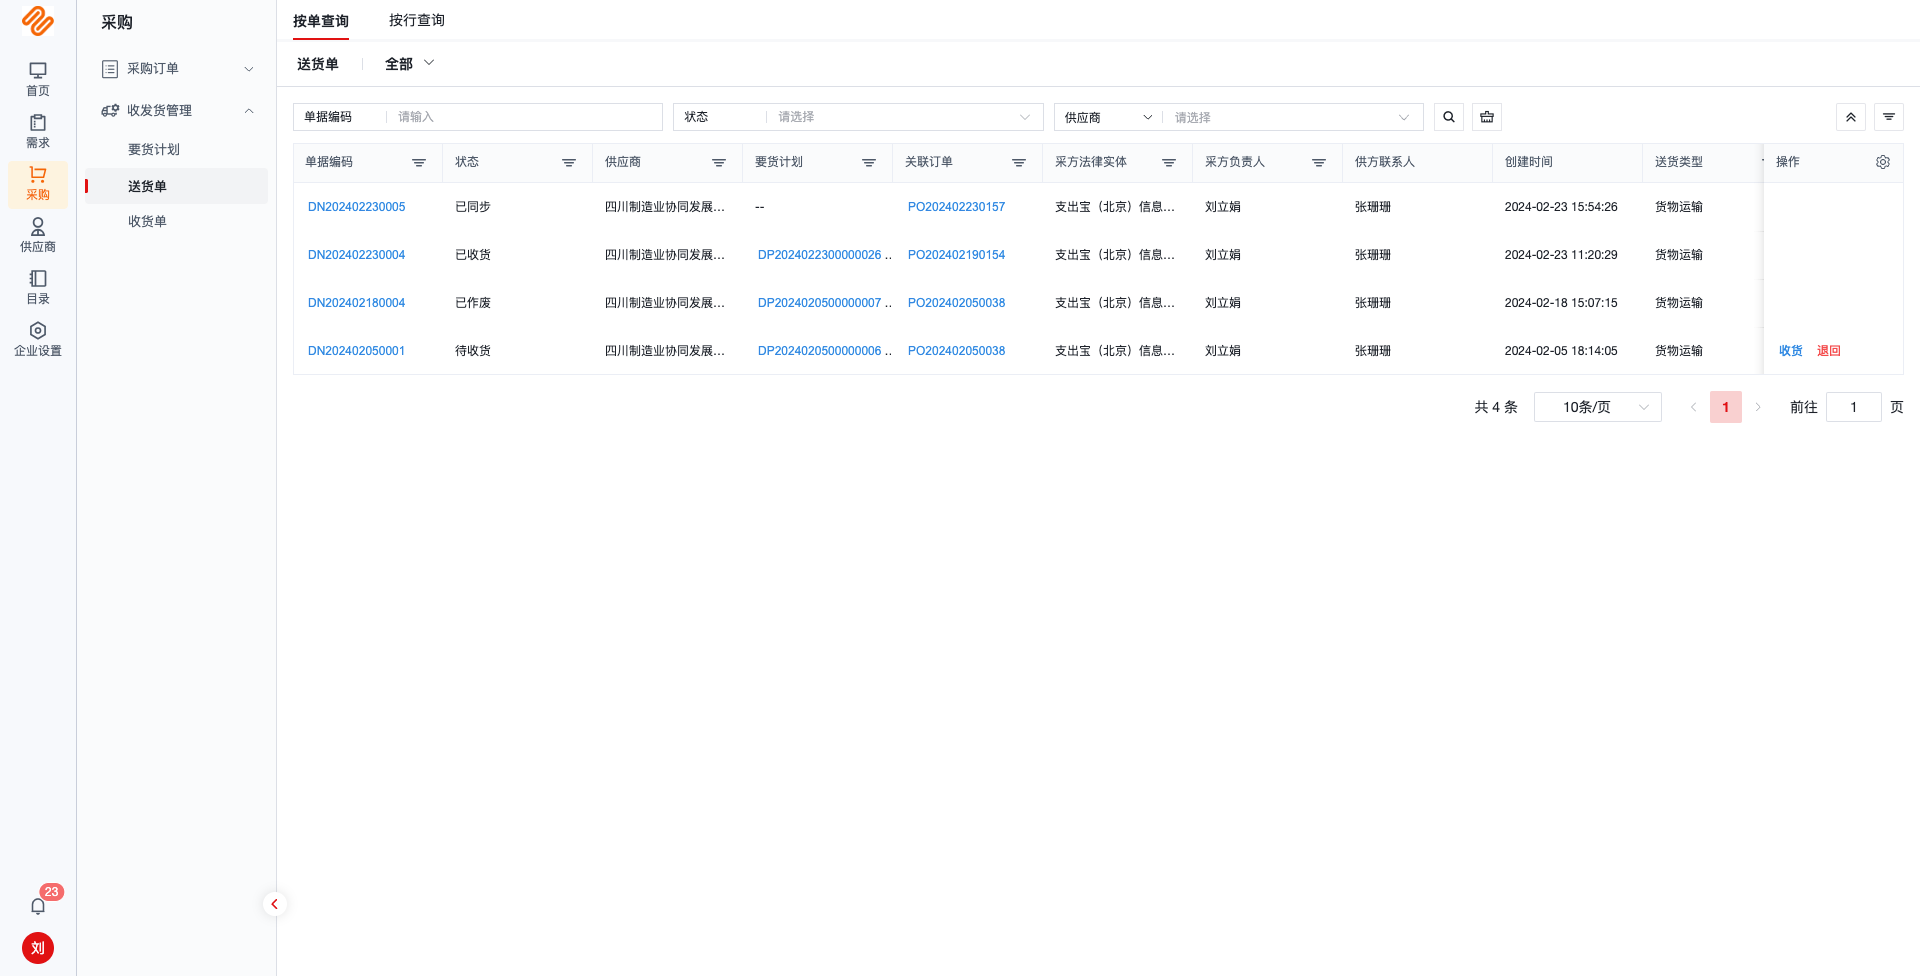
Task: Open delivery note DN202402230005
Action: tap(356, 207)
